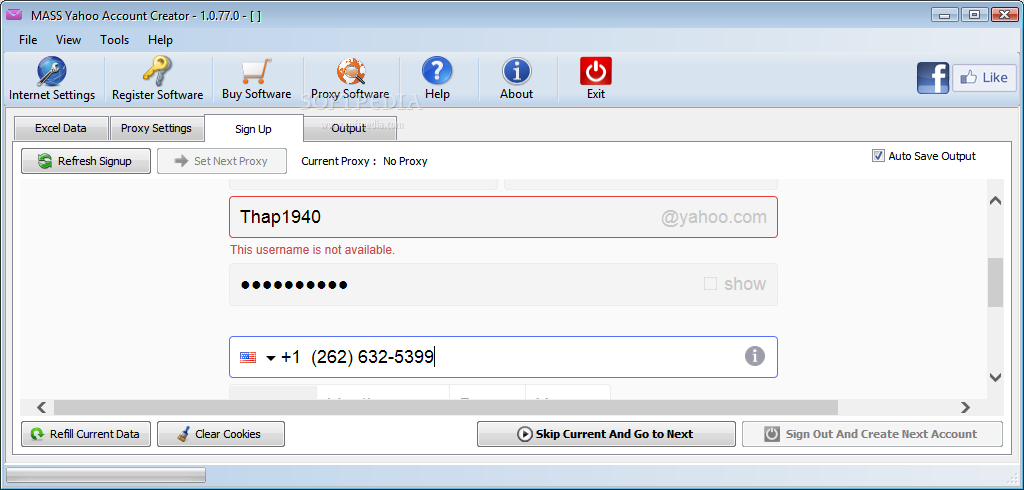Click 'This username is not available.' message
The image size is (1024, 490).
tap(312, 250)
